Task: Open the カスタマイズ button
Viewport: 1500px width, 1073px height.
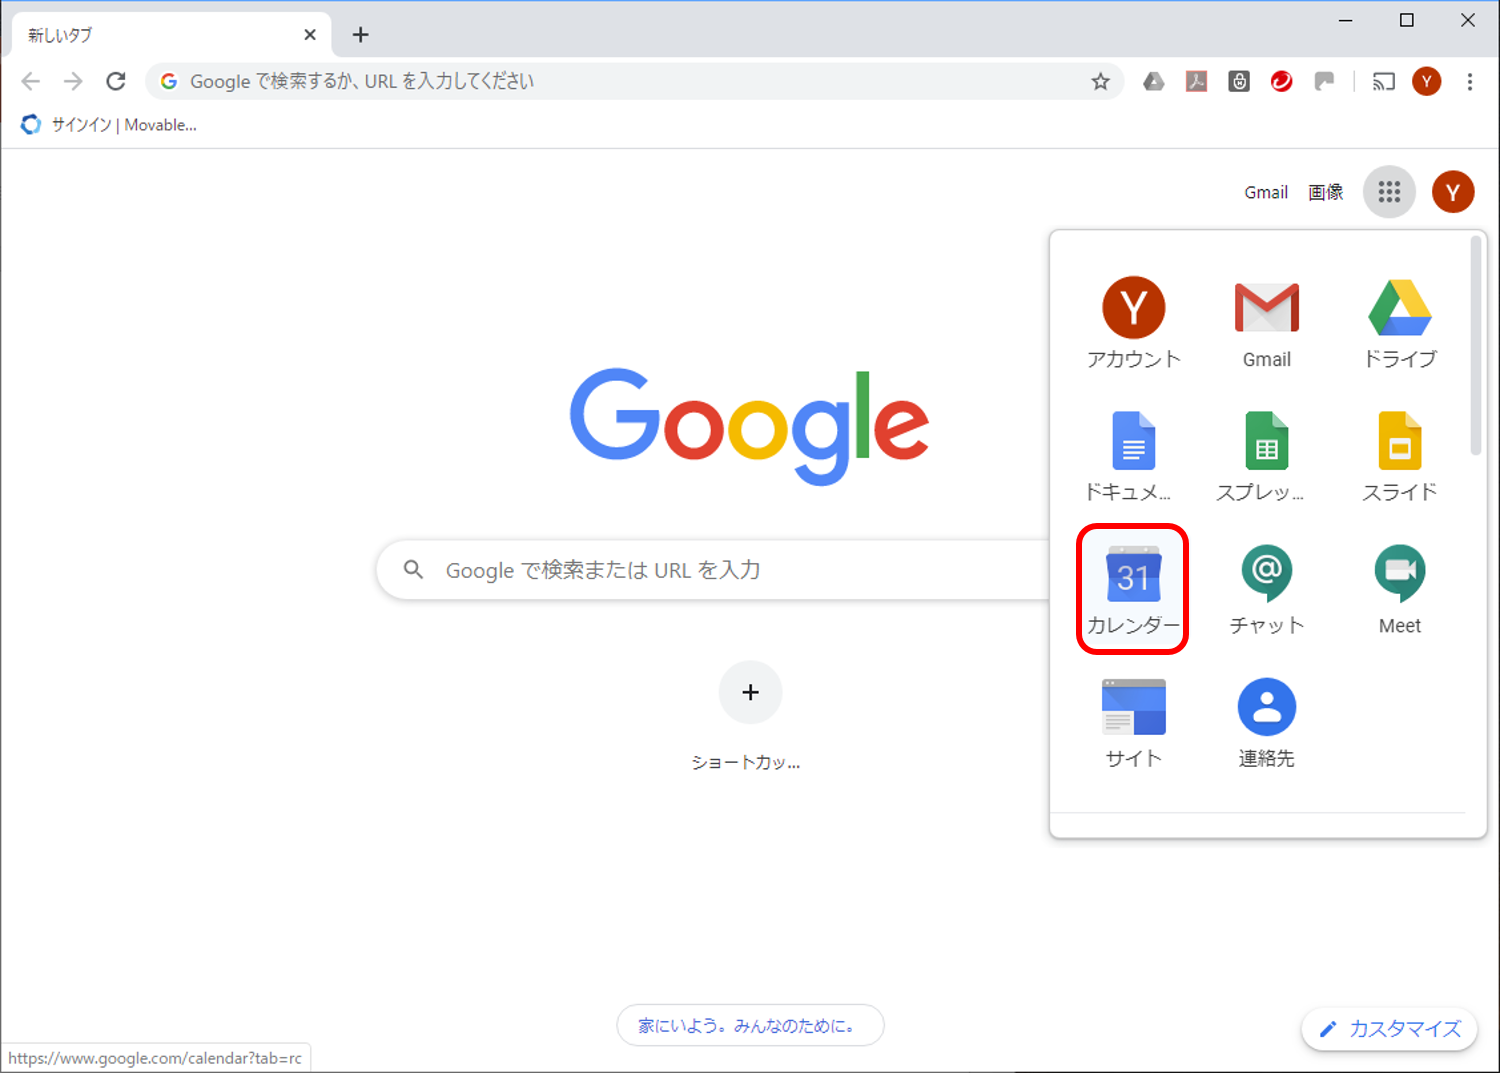Action: 1390,1029
